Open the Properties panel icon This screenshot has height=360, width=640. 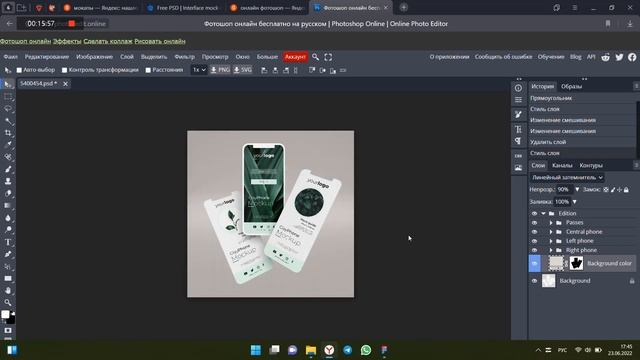(x=518, y=100)
